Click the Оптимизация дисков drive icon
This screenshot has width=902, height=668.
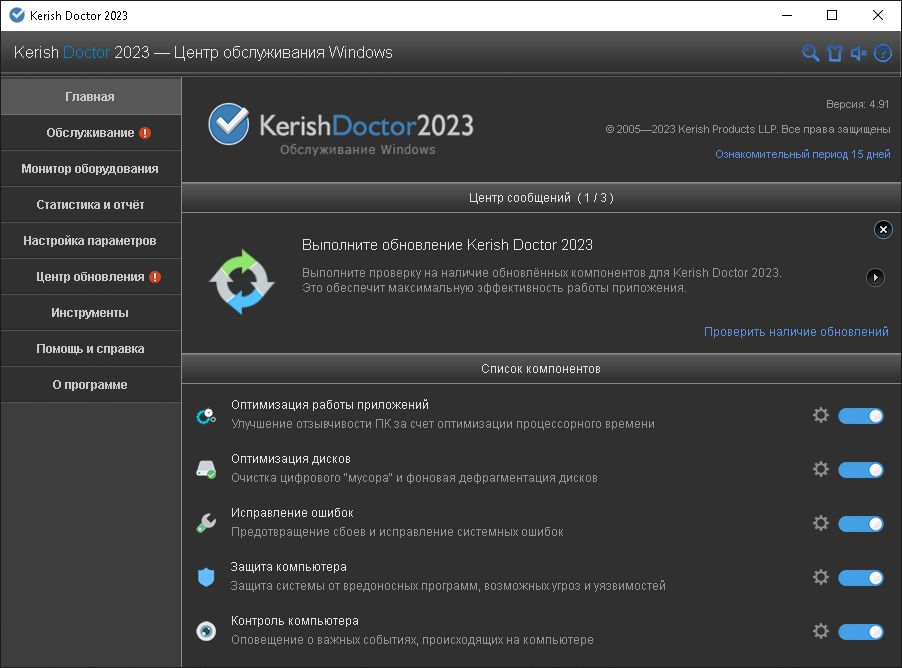(206, 468)
